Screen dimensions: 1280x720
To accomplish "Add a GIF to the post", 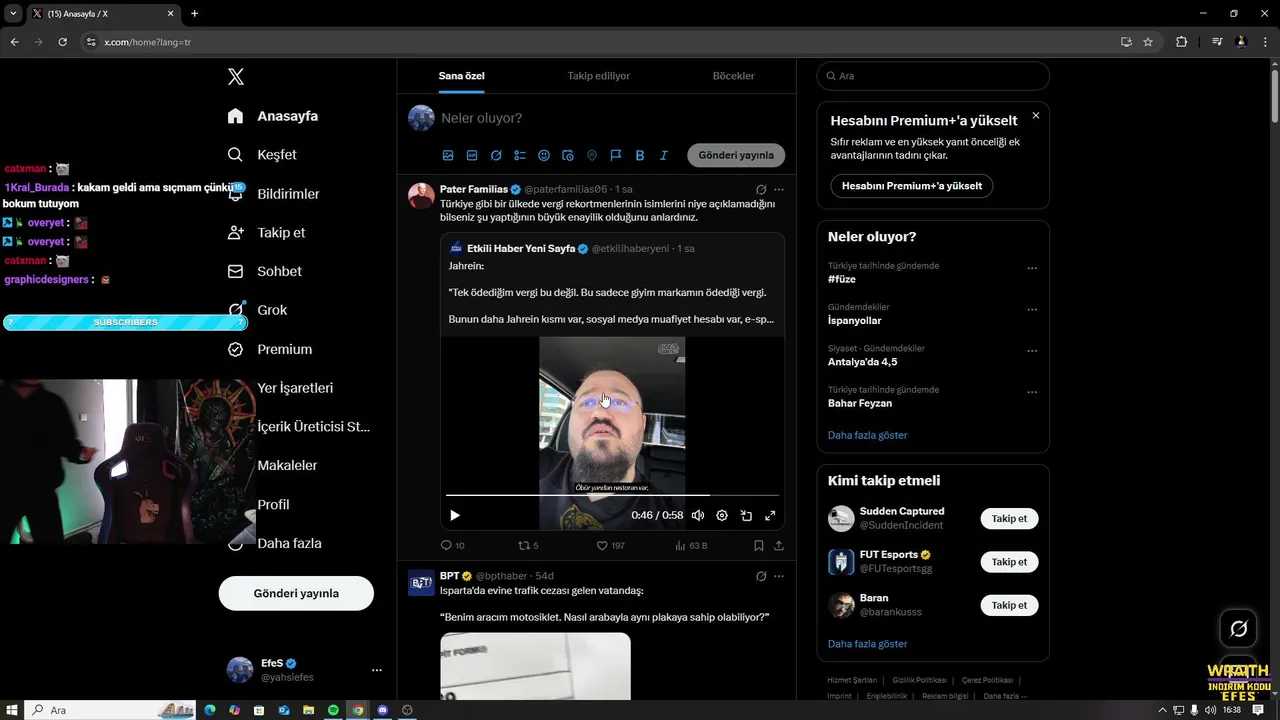I will (x=472, y=155).
